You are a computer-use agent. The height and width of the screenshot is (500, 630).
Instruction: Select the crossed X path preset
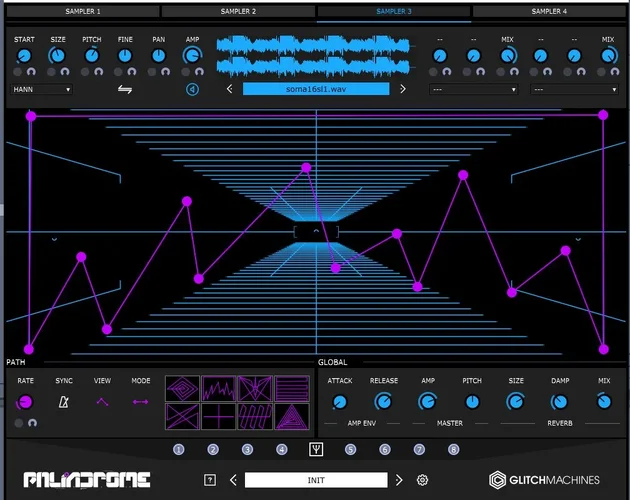pyautogui.click(x=182, y=416)
